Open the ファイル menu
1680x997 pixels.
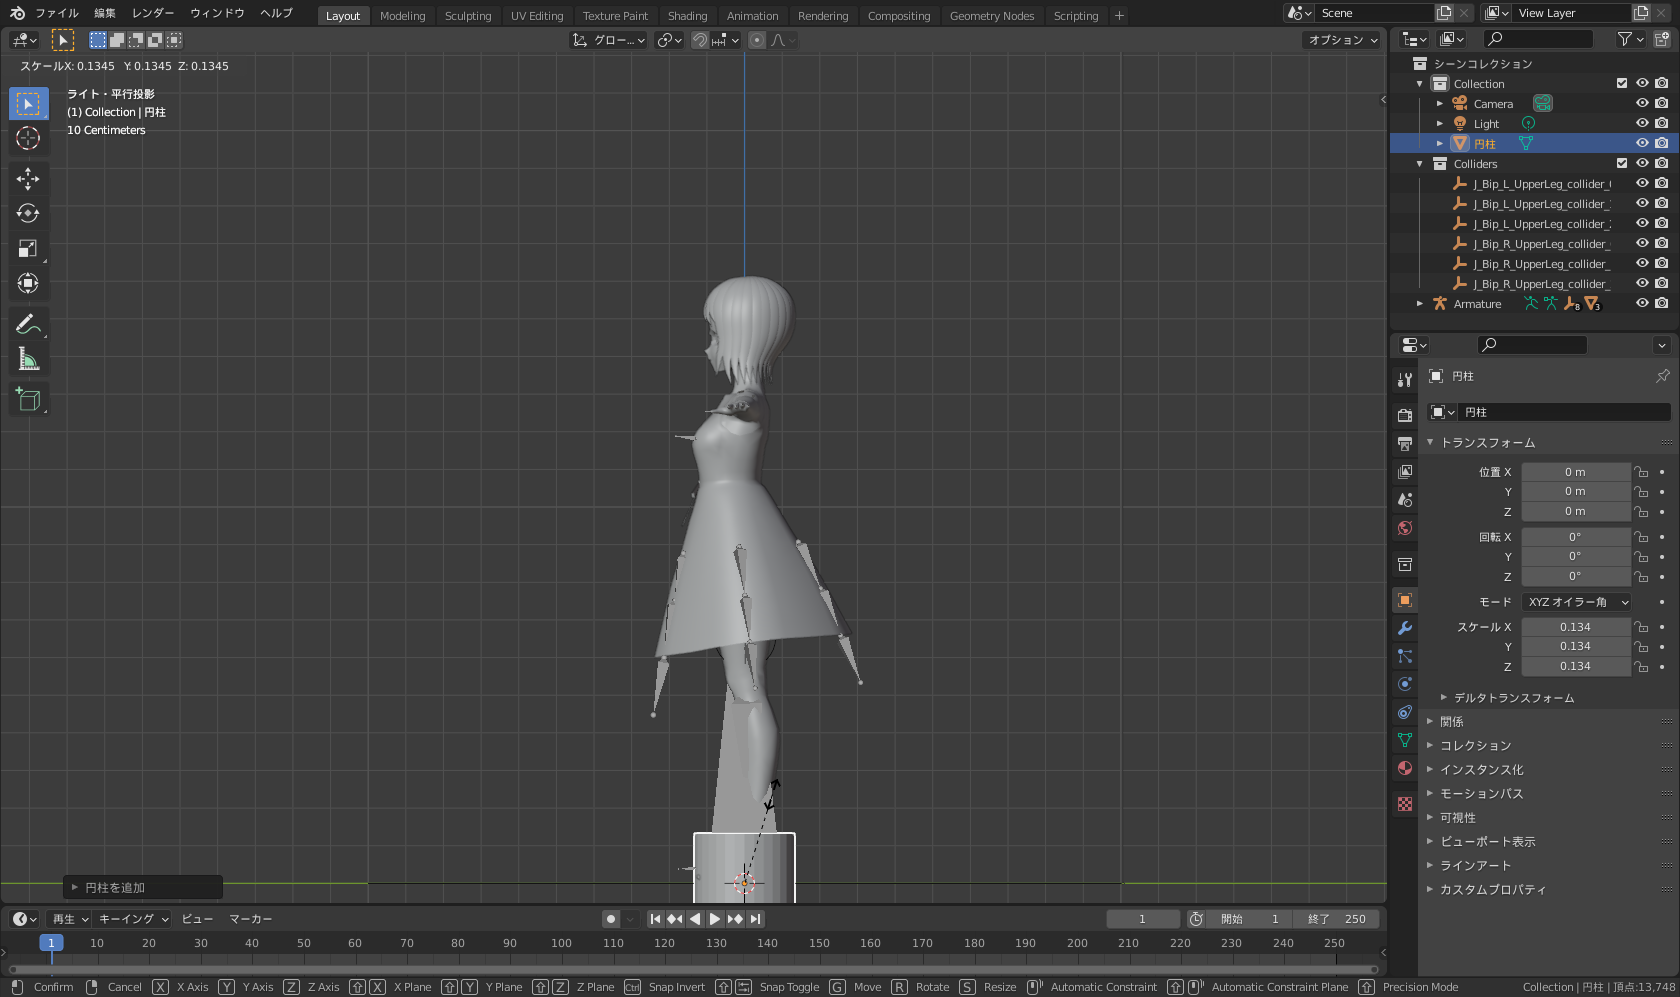tap(57, 13)
